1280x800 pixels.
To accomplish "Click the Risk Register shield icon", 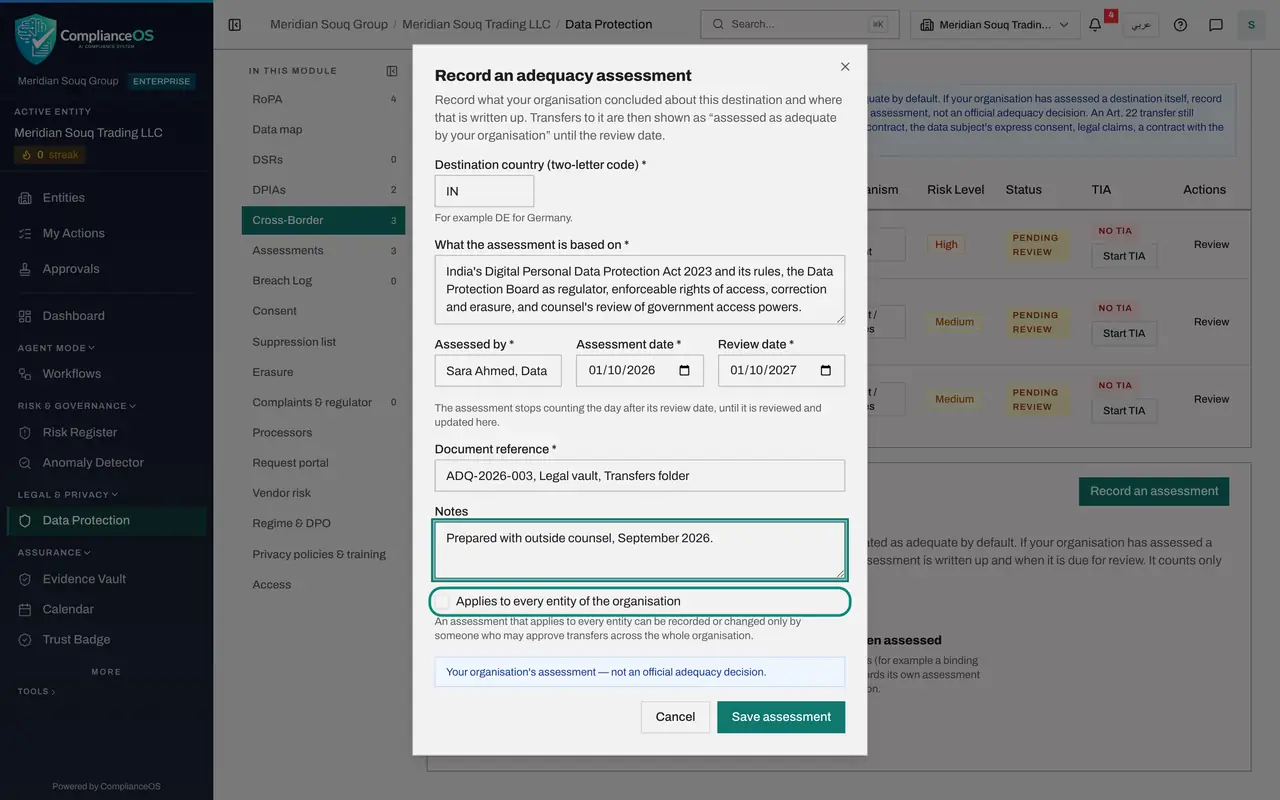I will point(25,433).
